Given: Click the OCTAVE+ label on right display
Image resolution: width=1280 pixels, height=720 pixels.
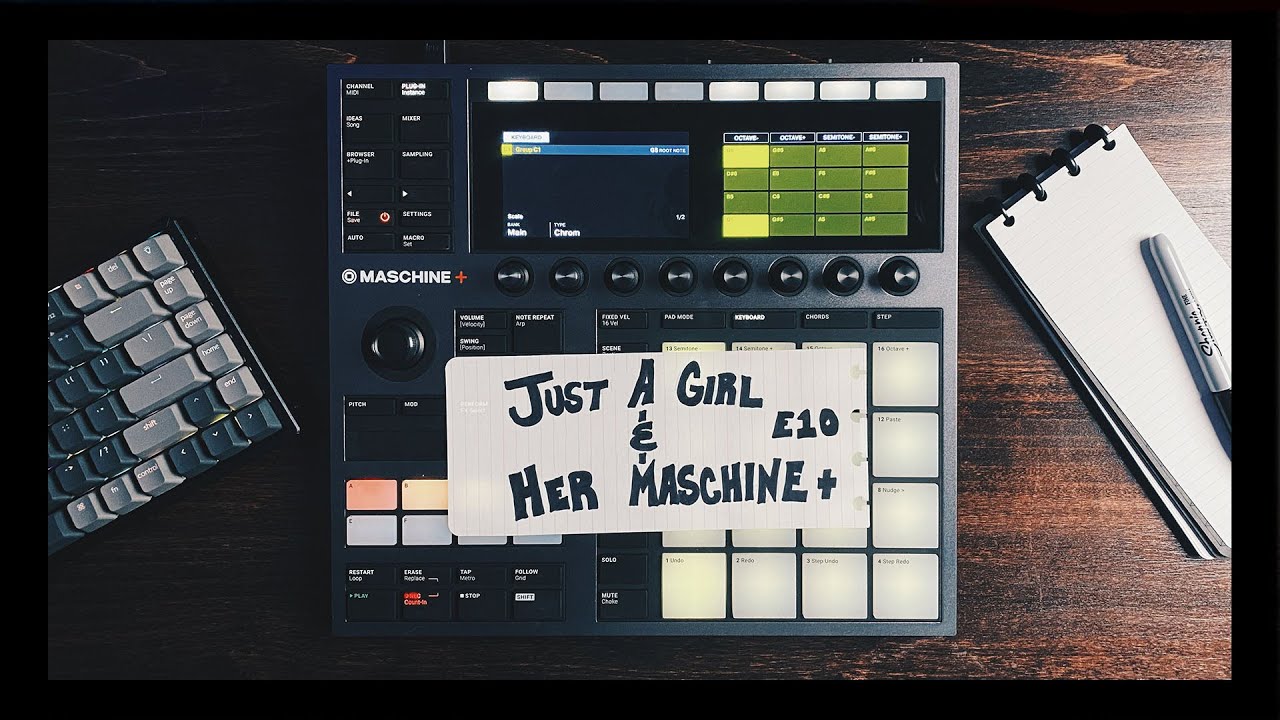Looking at the screenshot, I should click(792, 137).
